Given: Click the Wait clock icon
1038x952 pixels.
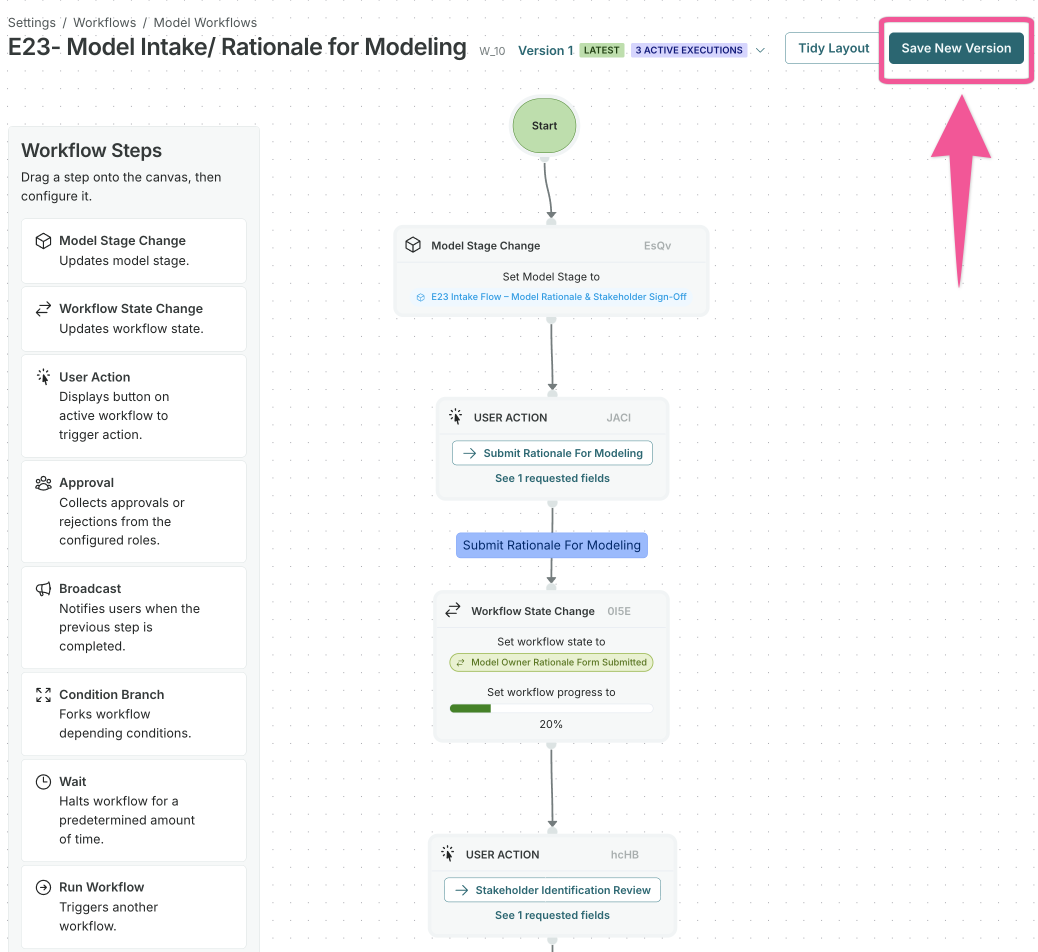Looking at the screenshot, I should (x=43, y=782).
